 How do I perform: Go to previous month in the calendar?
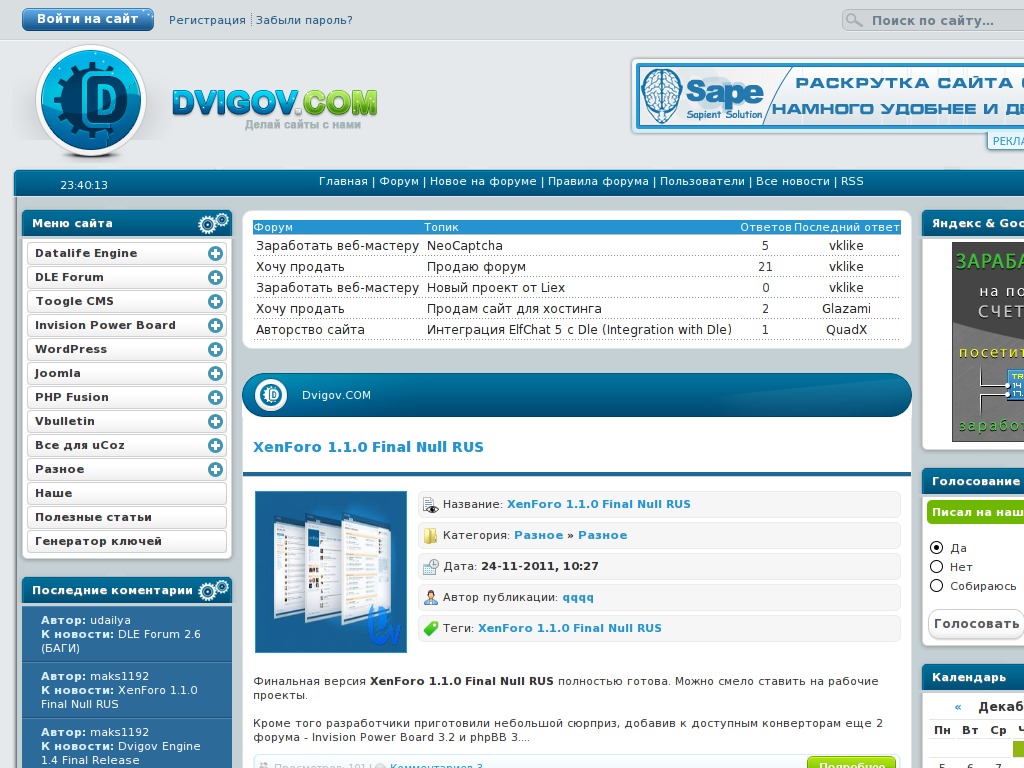(x=958, y=707)
